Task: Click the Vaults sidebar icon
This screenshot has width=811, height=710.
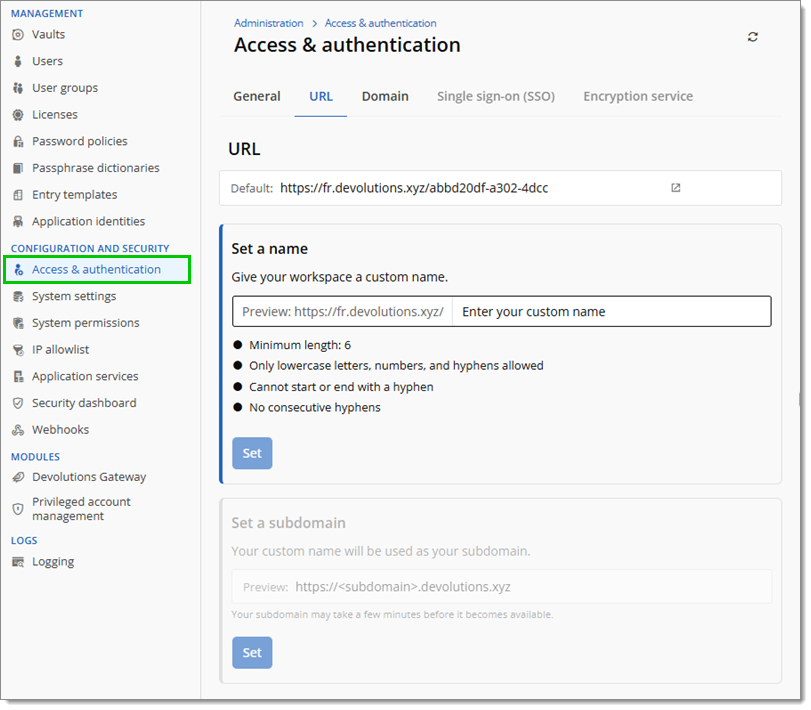Action: (x=18, y=34)
